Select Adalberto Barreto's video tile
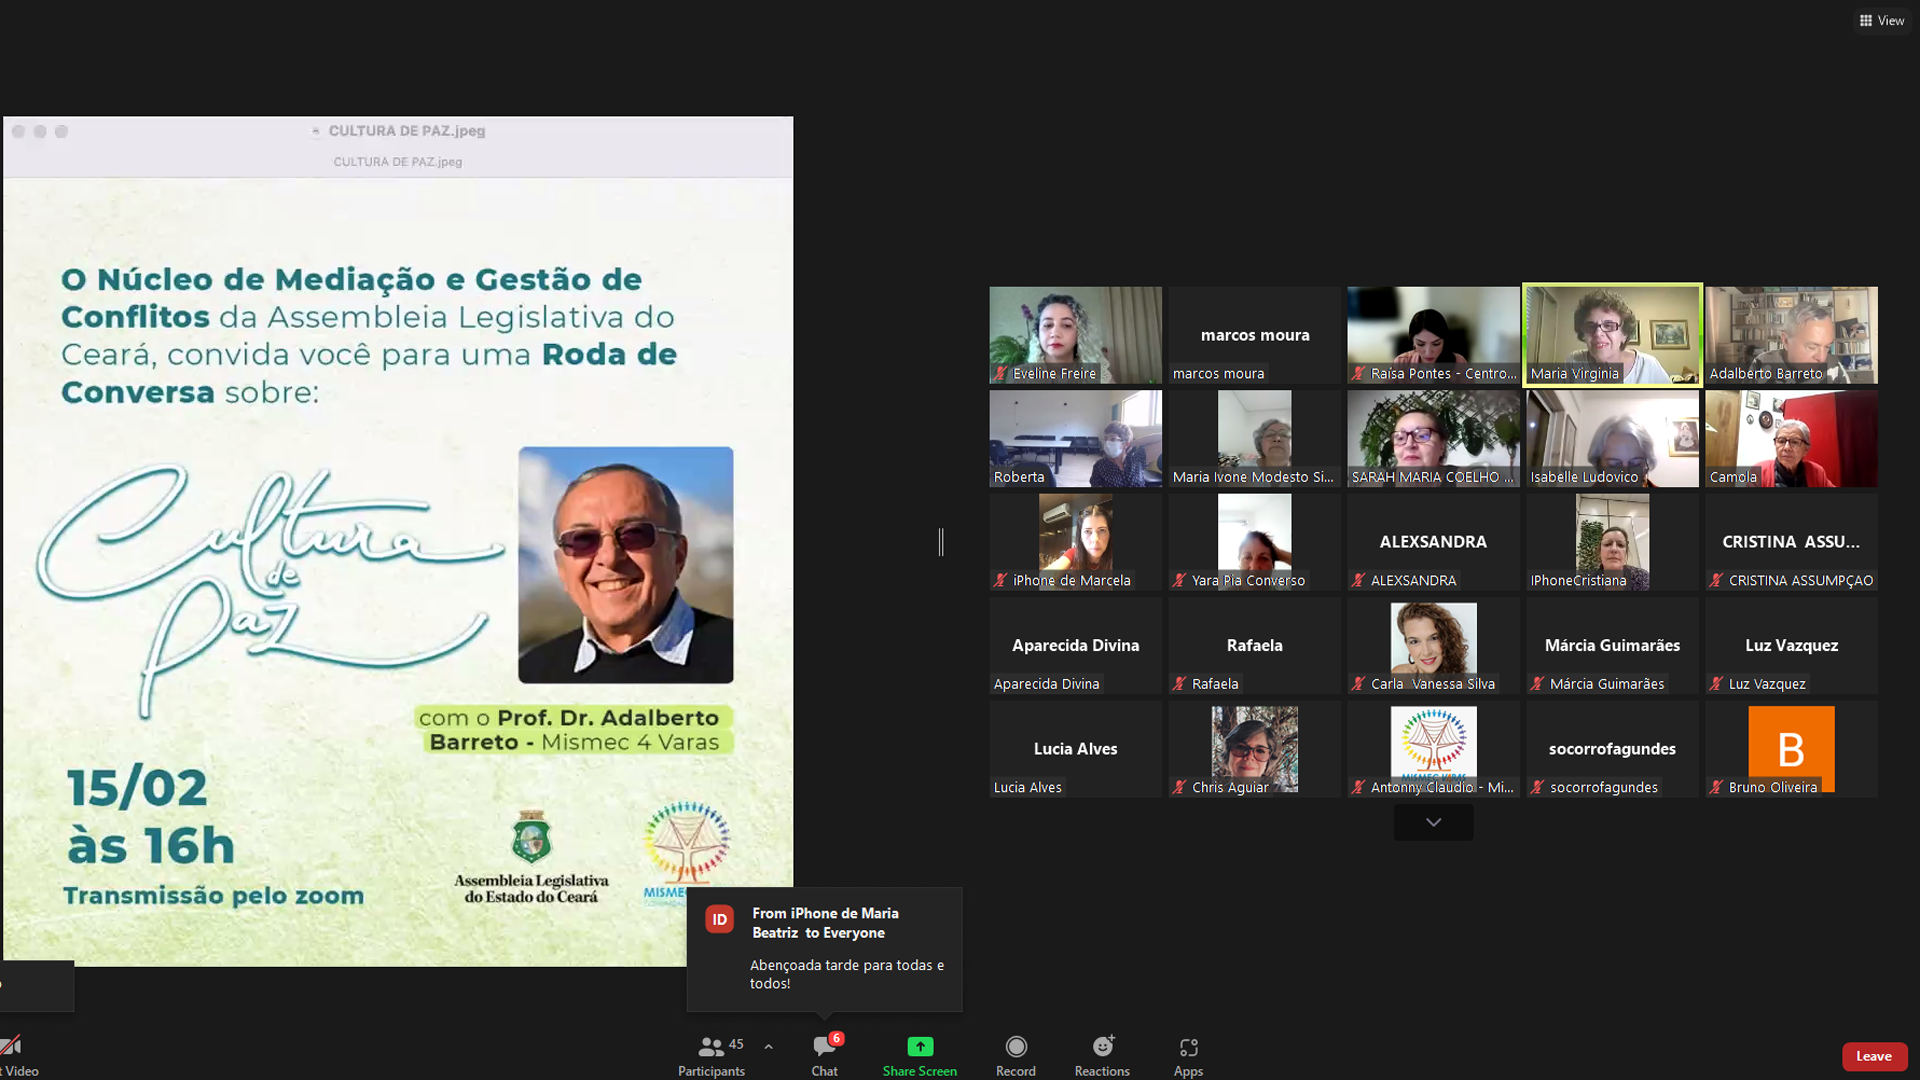 (x=1790, y=335)
